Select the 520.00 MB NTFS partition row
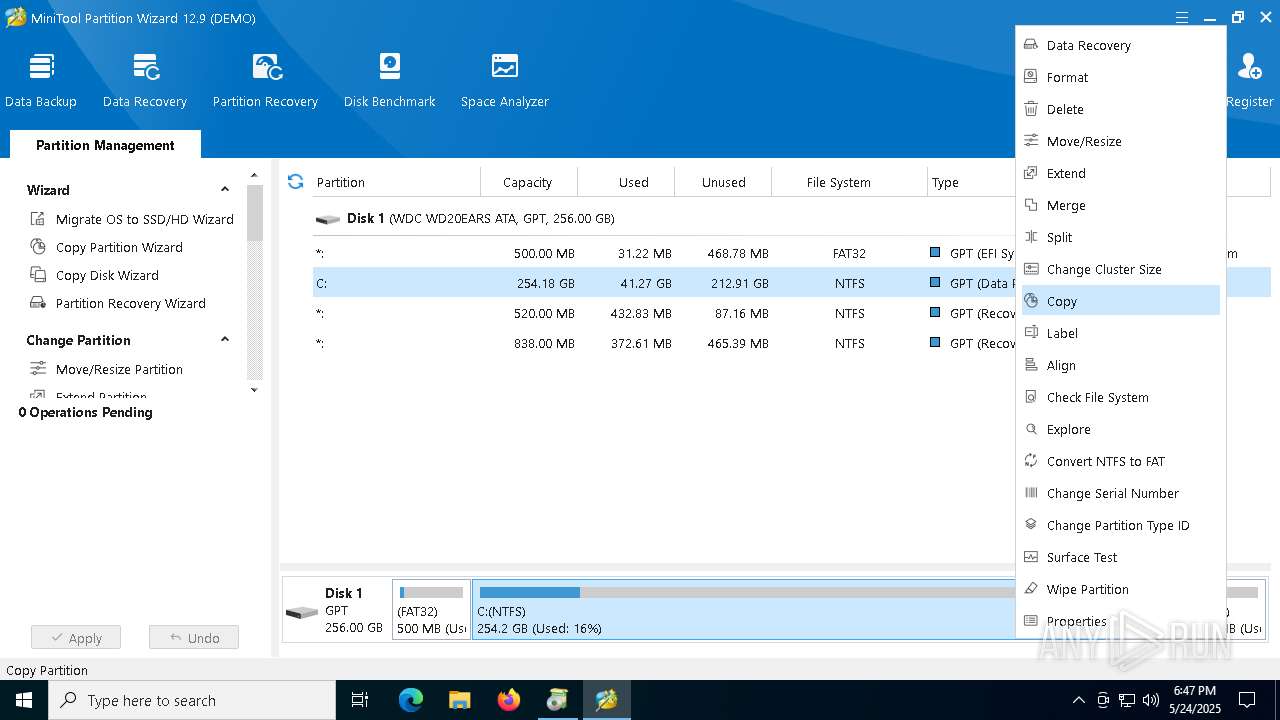Screen dimensions: 1280x720 point(664,313)
